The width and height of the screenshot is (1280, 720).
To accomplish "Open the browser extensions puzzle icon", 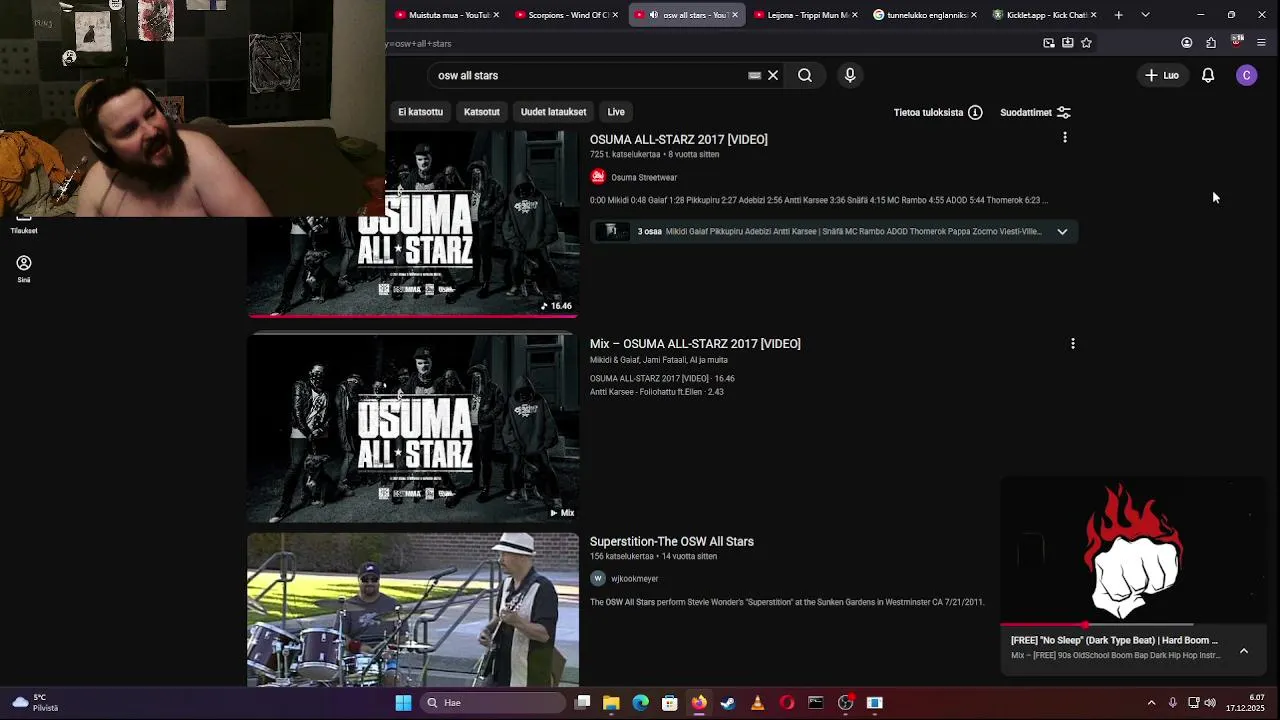I will click(x=1211, y=43).
